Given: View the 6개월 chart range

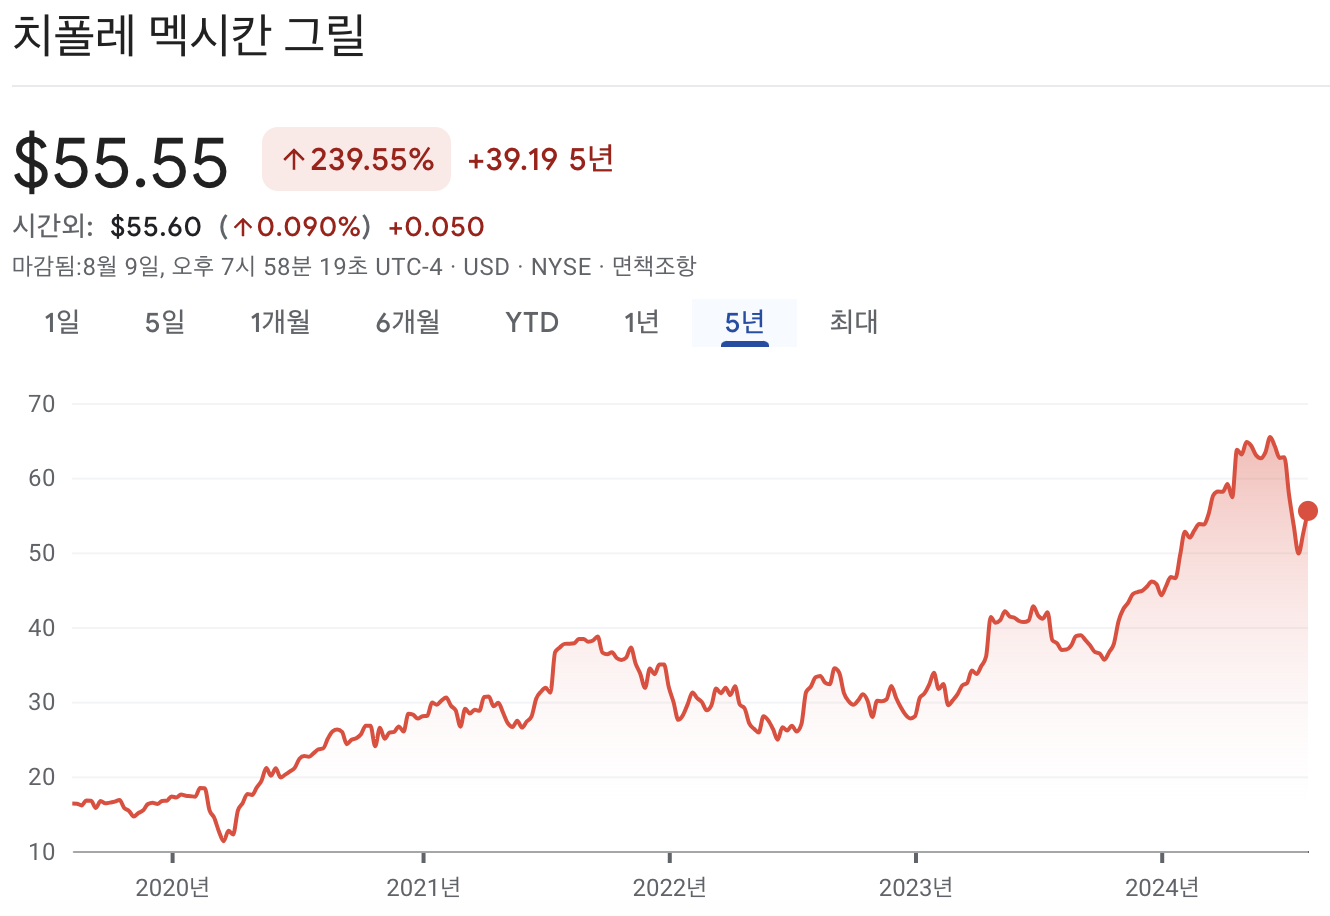Looking at the screenshot, I should [406, 322].
